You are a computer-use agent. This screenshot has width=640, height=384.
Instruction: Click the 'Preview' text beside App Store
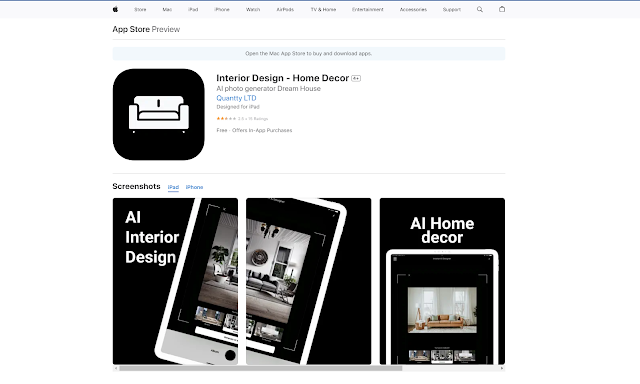166,29
